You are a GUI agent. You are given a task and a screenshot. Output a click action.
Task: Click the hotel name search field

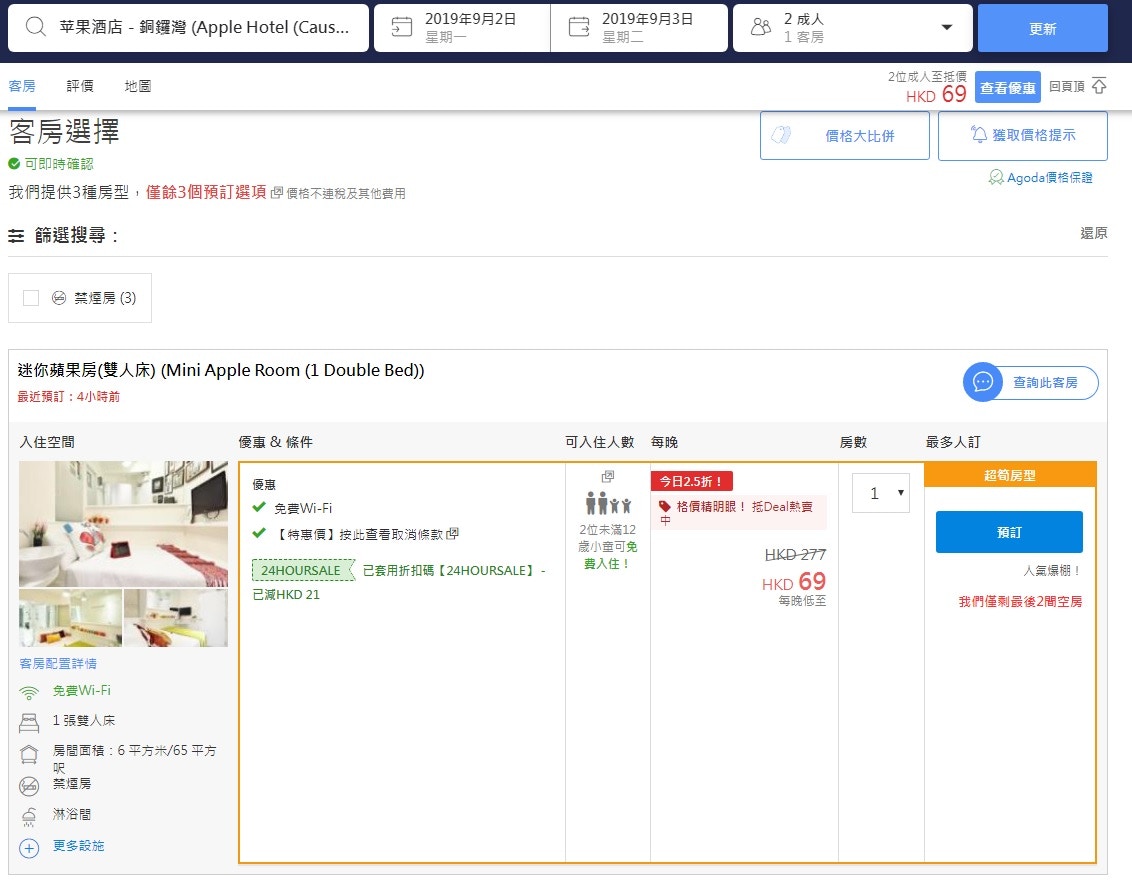[x=188, y=27]
